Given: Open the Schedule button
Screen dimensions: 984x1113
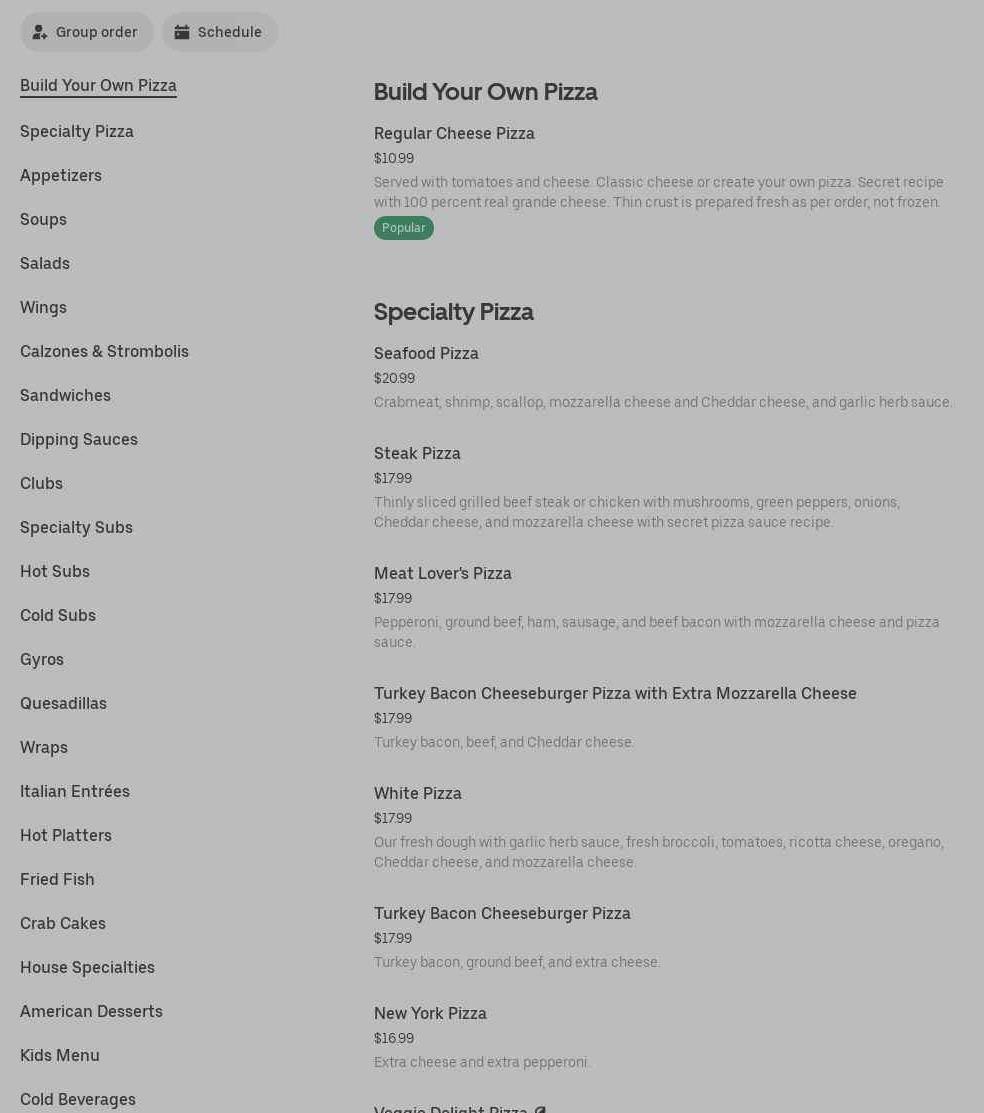Looking at the screenshot, I should point(220,32).
